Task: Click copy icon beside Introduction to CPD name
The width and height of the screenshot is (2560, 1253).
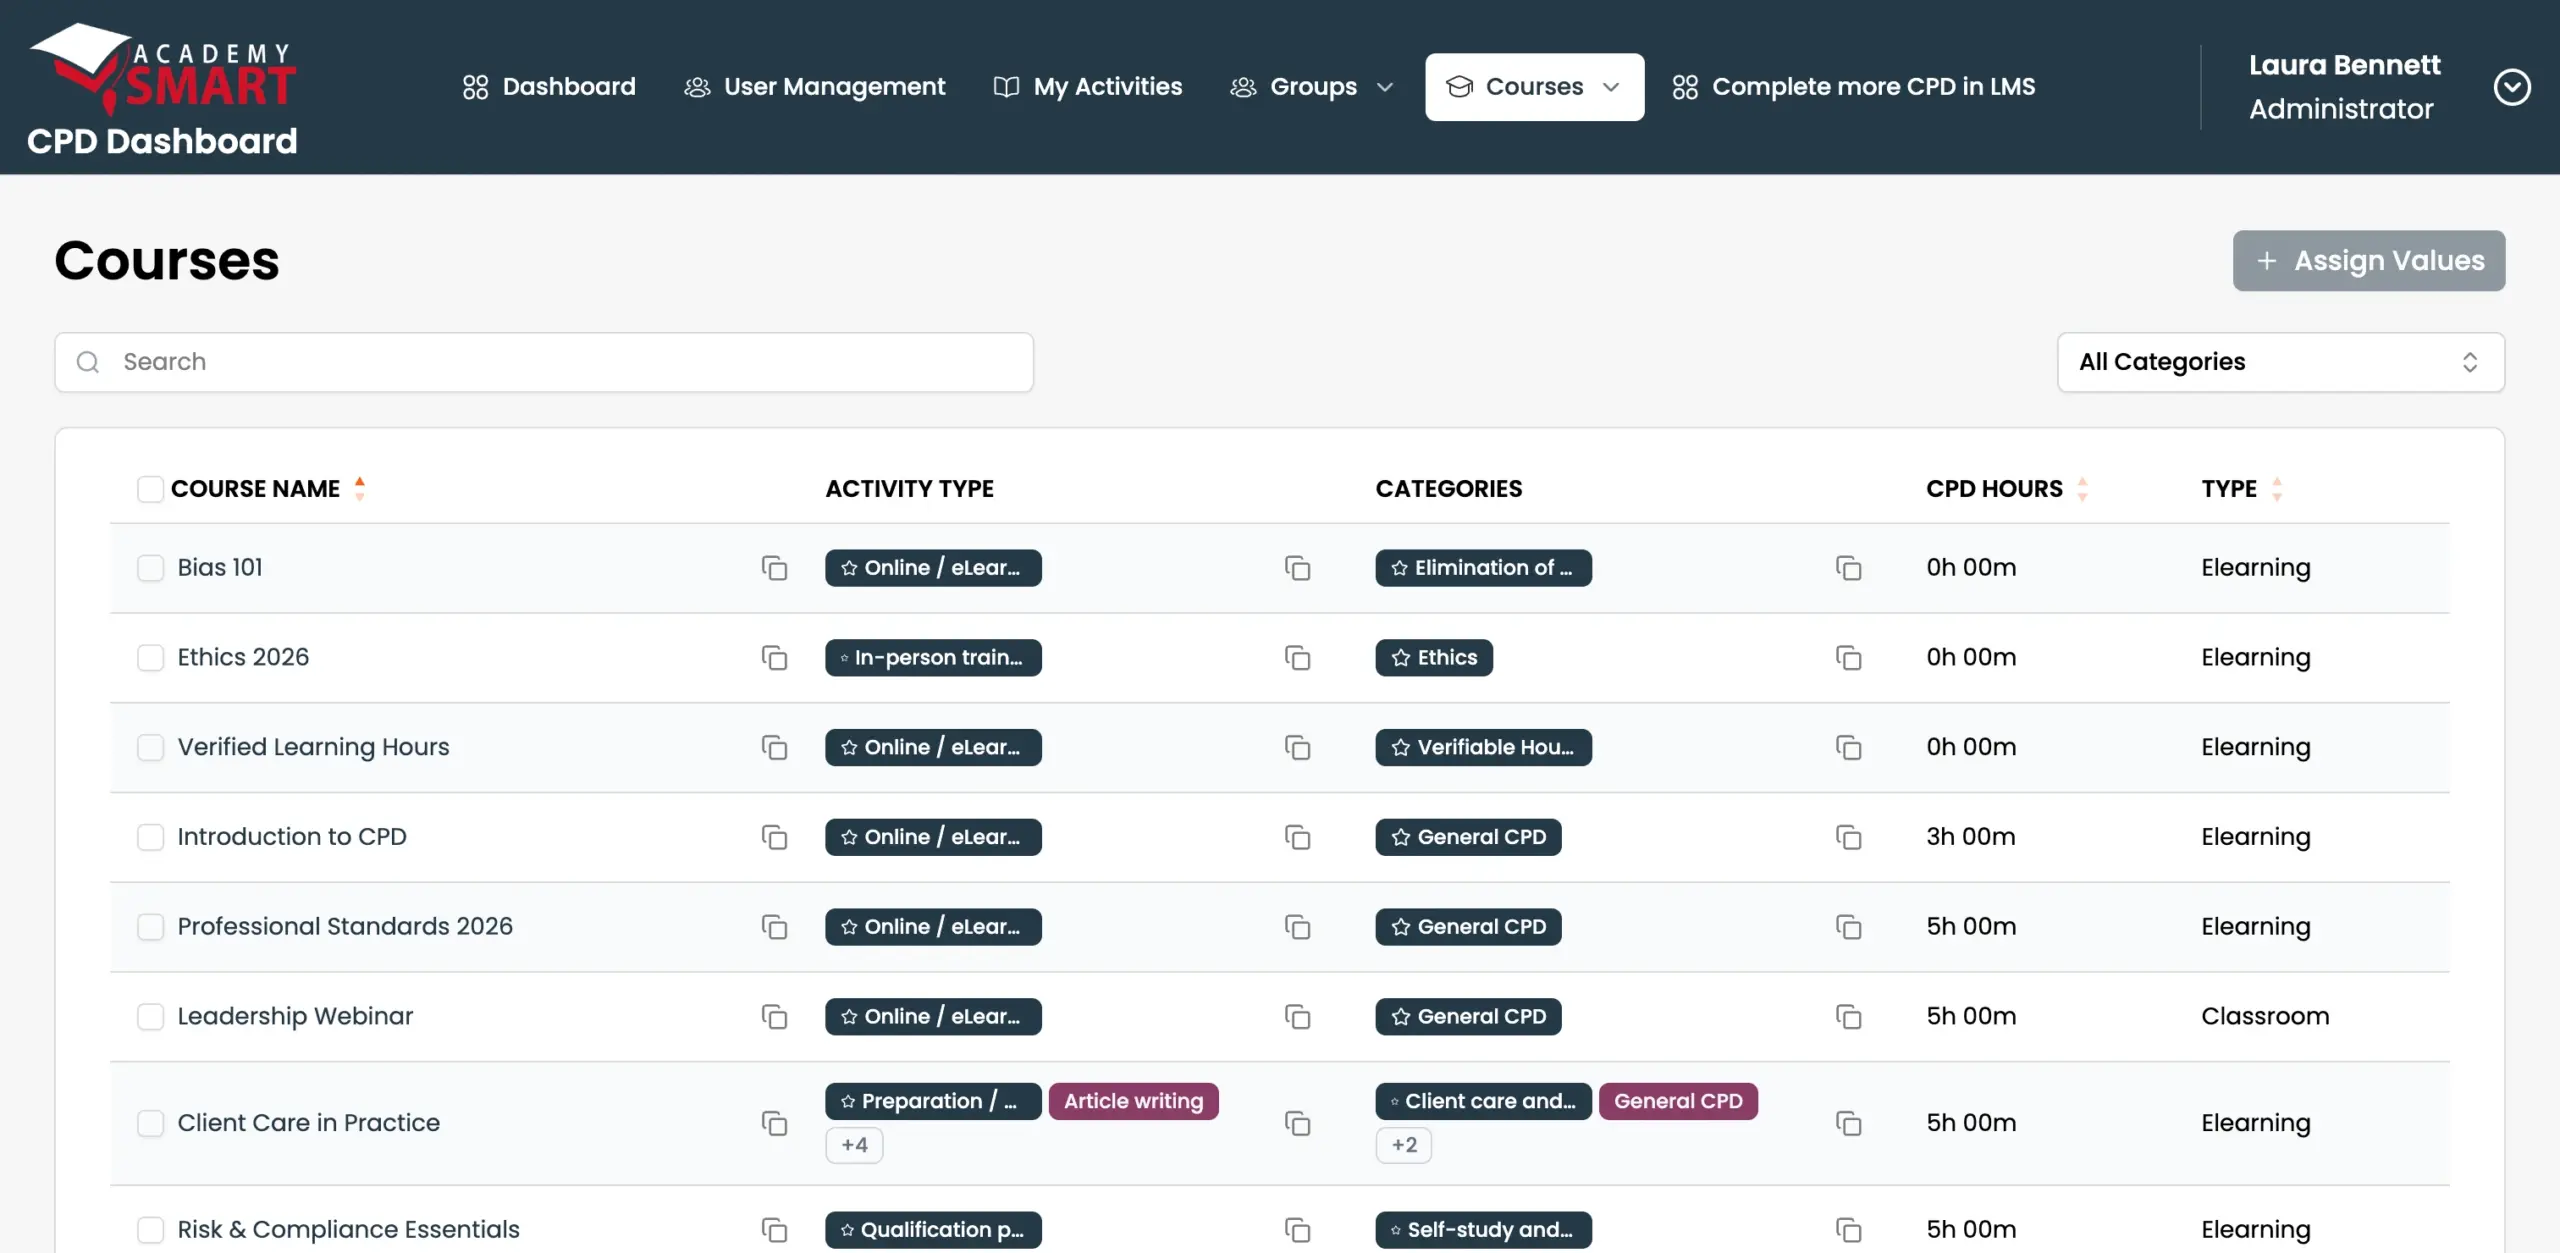Action: pos(774,837)
